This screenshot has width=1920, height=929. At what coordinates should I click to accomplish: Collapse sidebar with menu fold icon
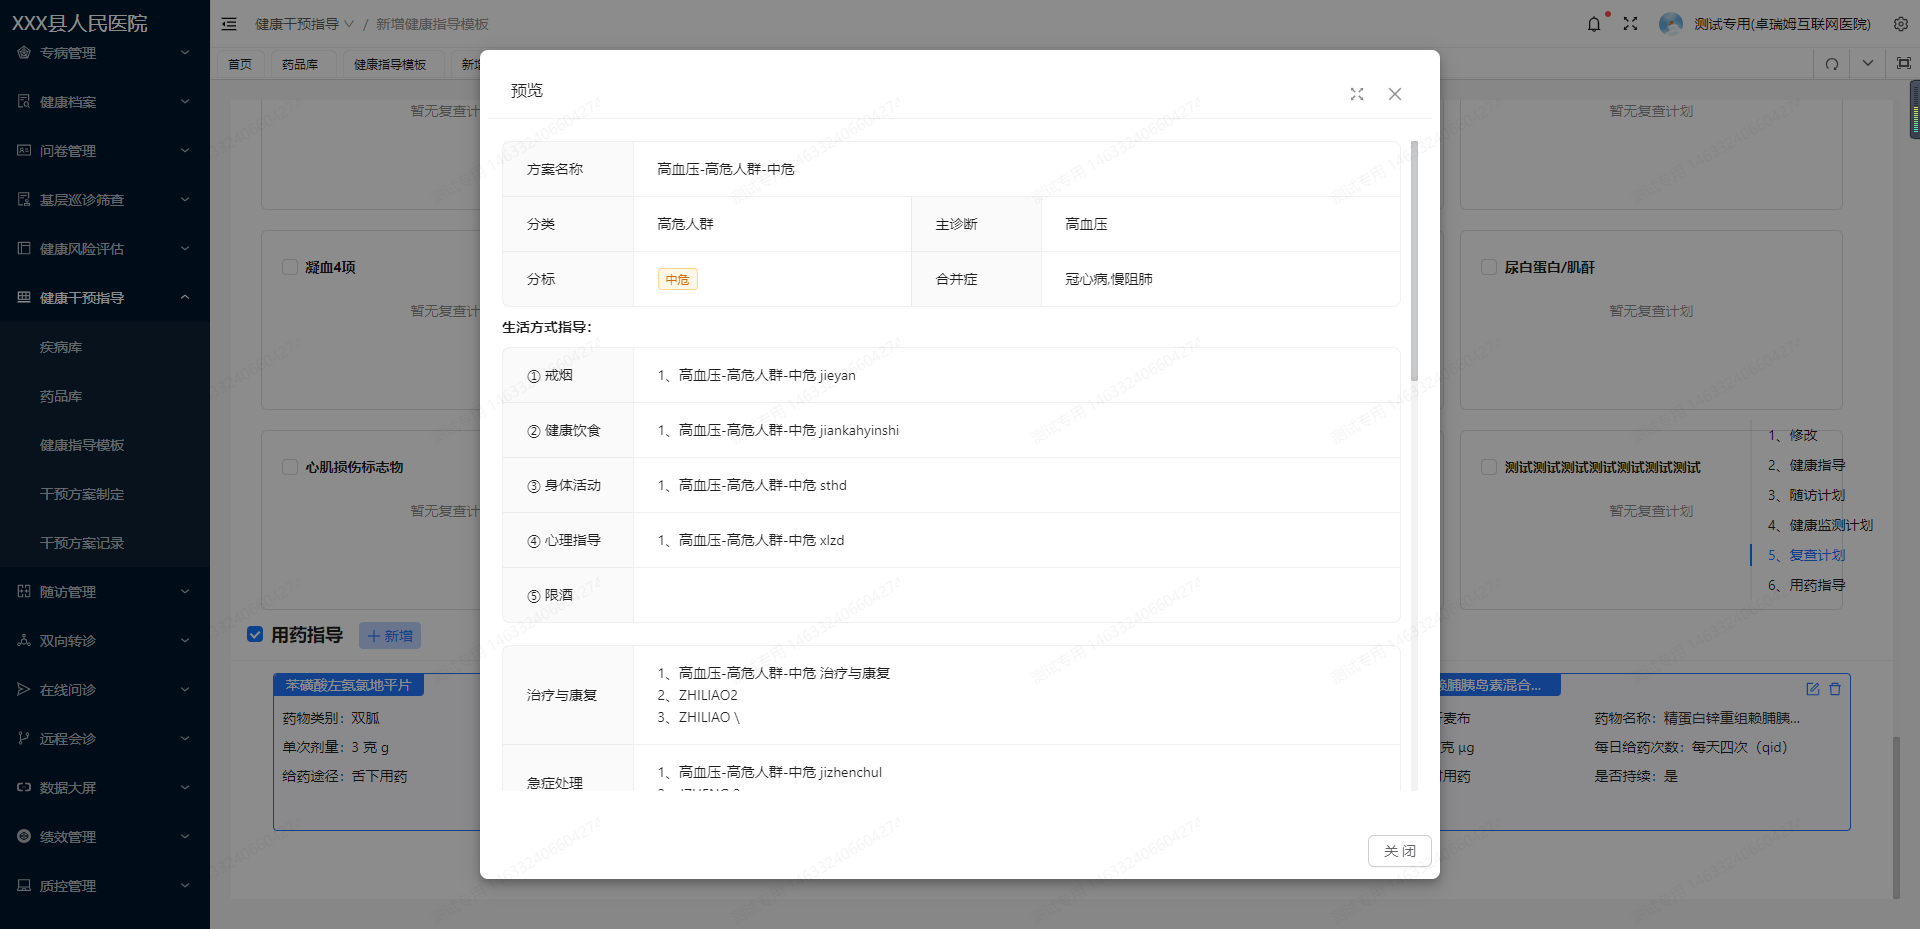coord(229,24)
